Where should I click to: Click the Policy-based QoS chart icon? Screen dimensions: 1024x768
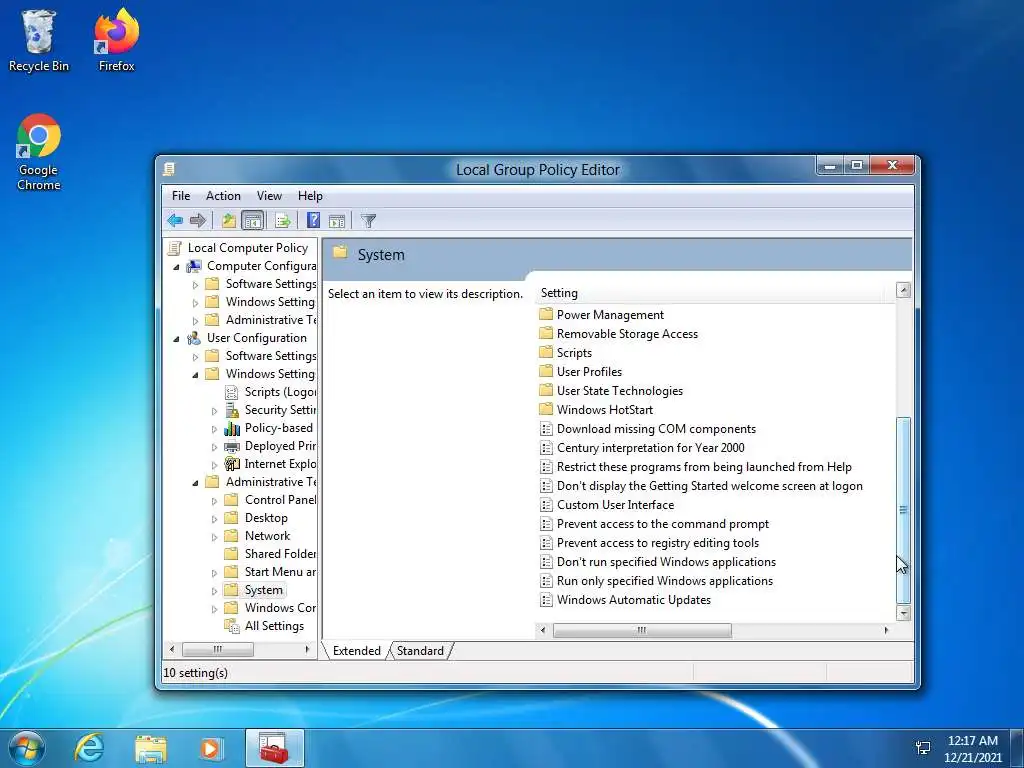click(232, 428)
